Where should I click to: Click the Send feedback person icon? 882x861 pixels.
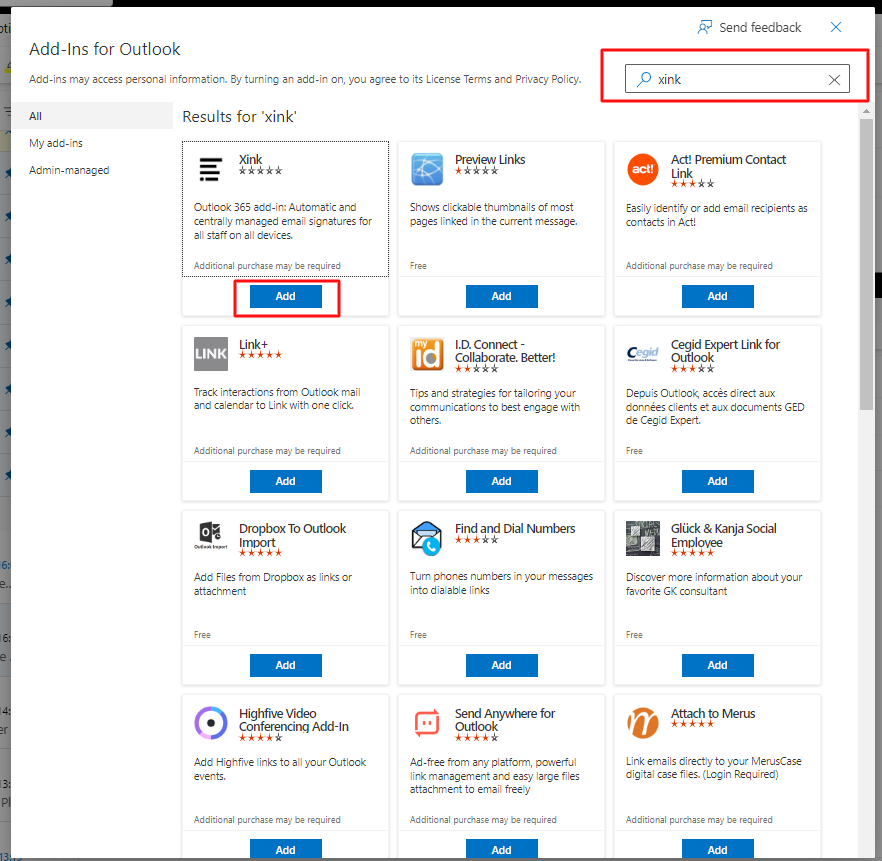704,28
